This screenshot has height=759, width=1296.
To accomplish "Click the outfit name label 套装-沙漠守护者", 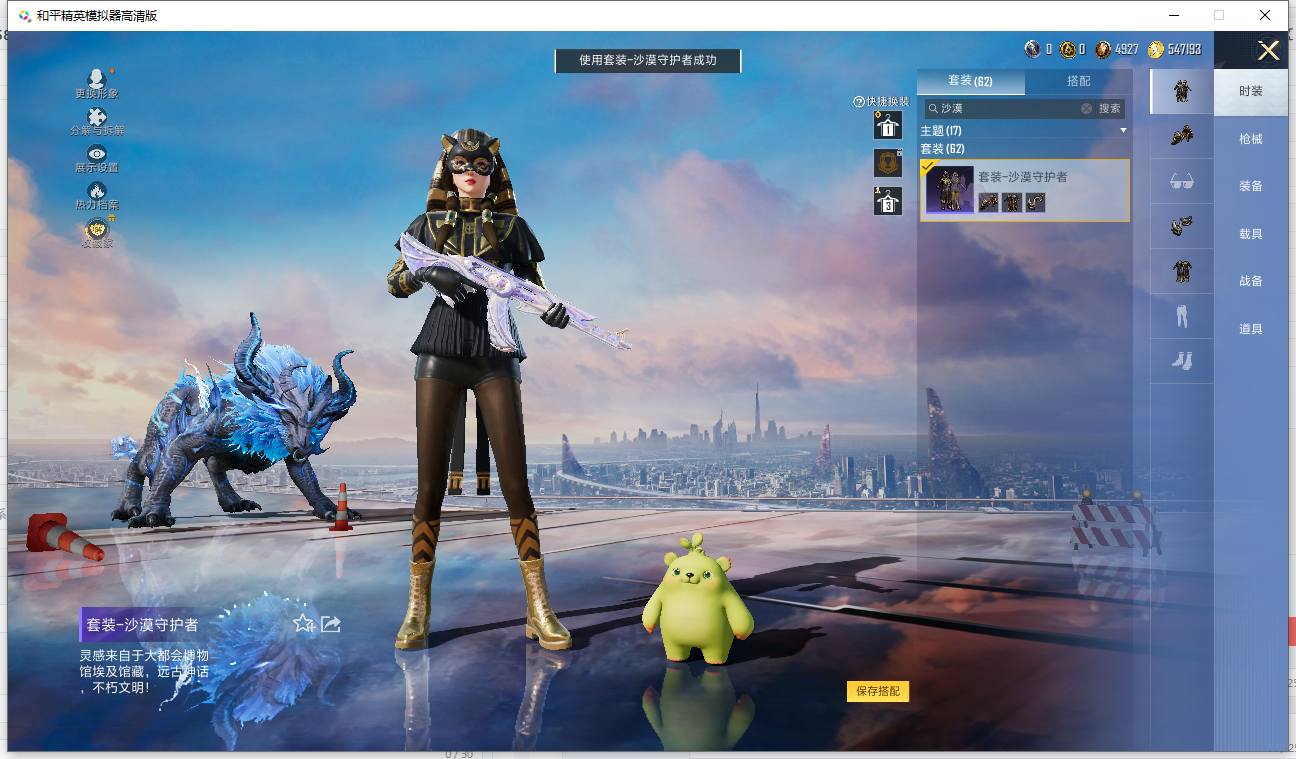I will 142,625.
